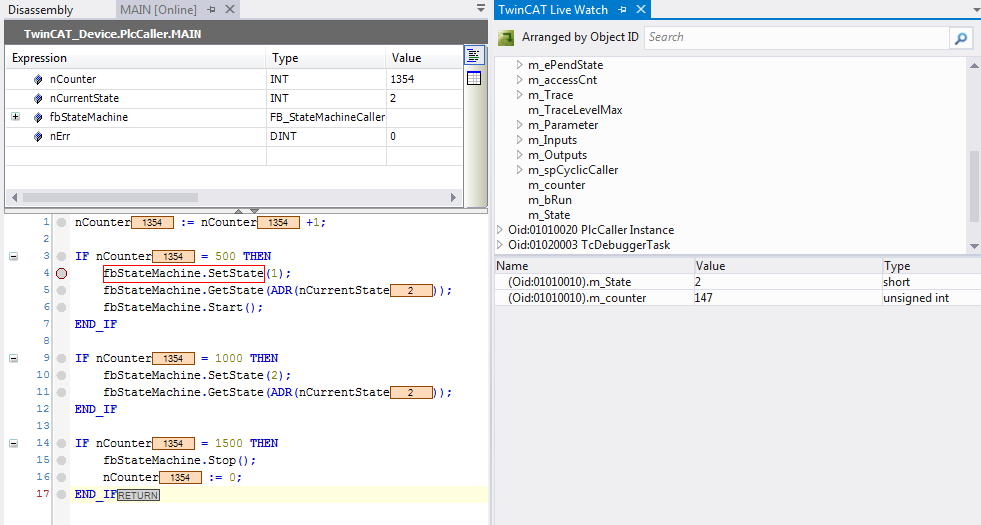Switch declaration view to textual mode icon
This screenshot has width=981, height=525.
[x=474, y=56]
